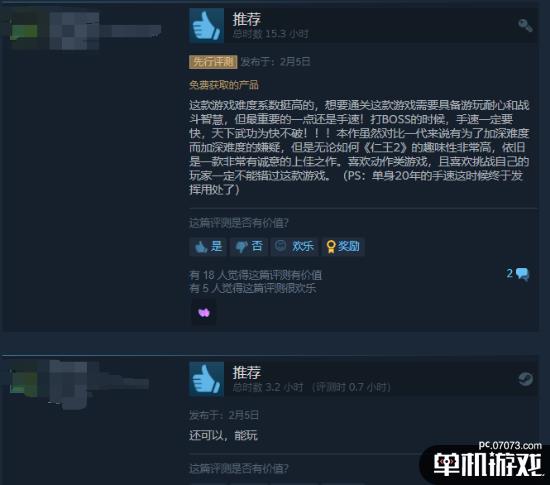Click the first reviewer's blurred username

click(x=105, y=31)
